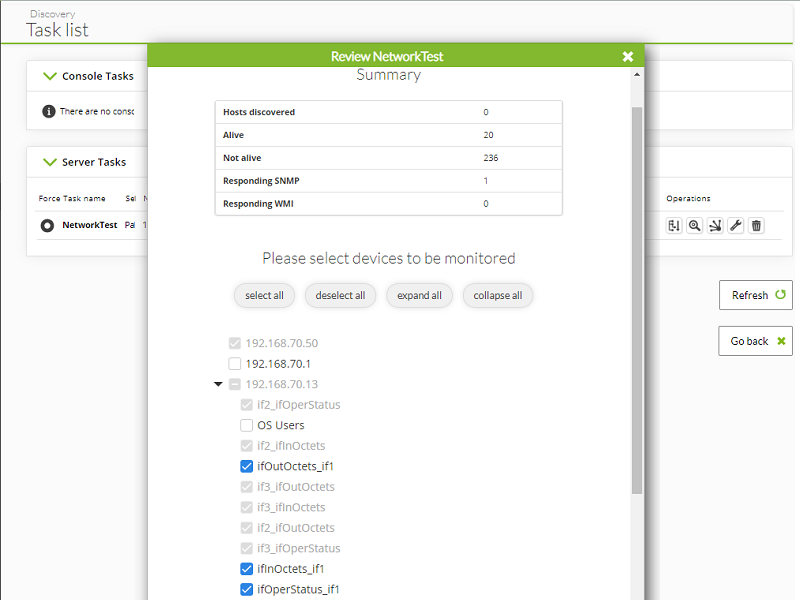Collapse the Server Tasks section
The width and height of the screenshot is (800, 600).
pyautogui.click(x=50, y=162)
